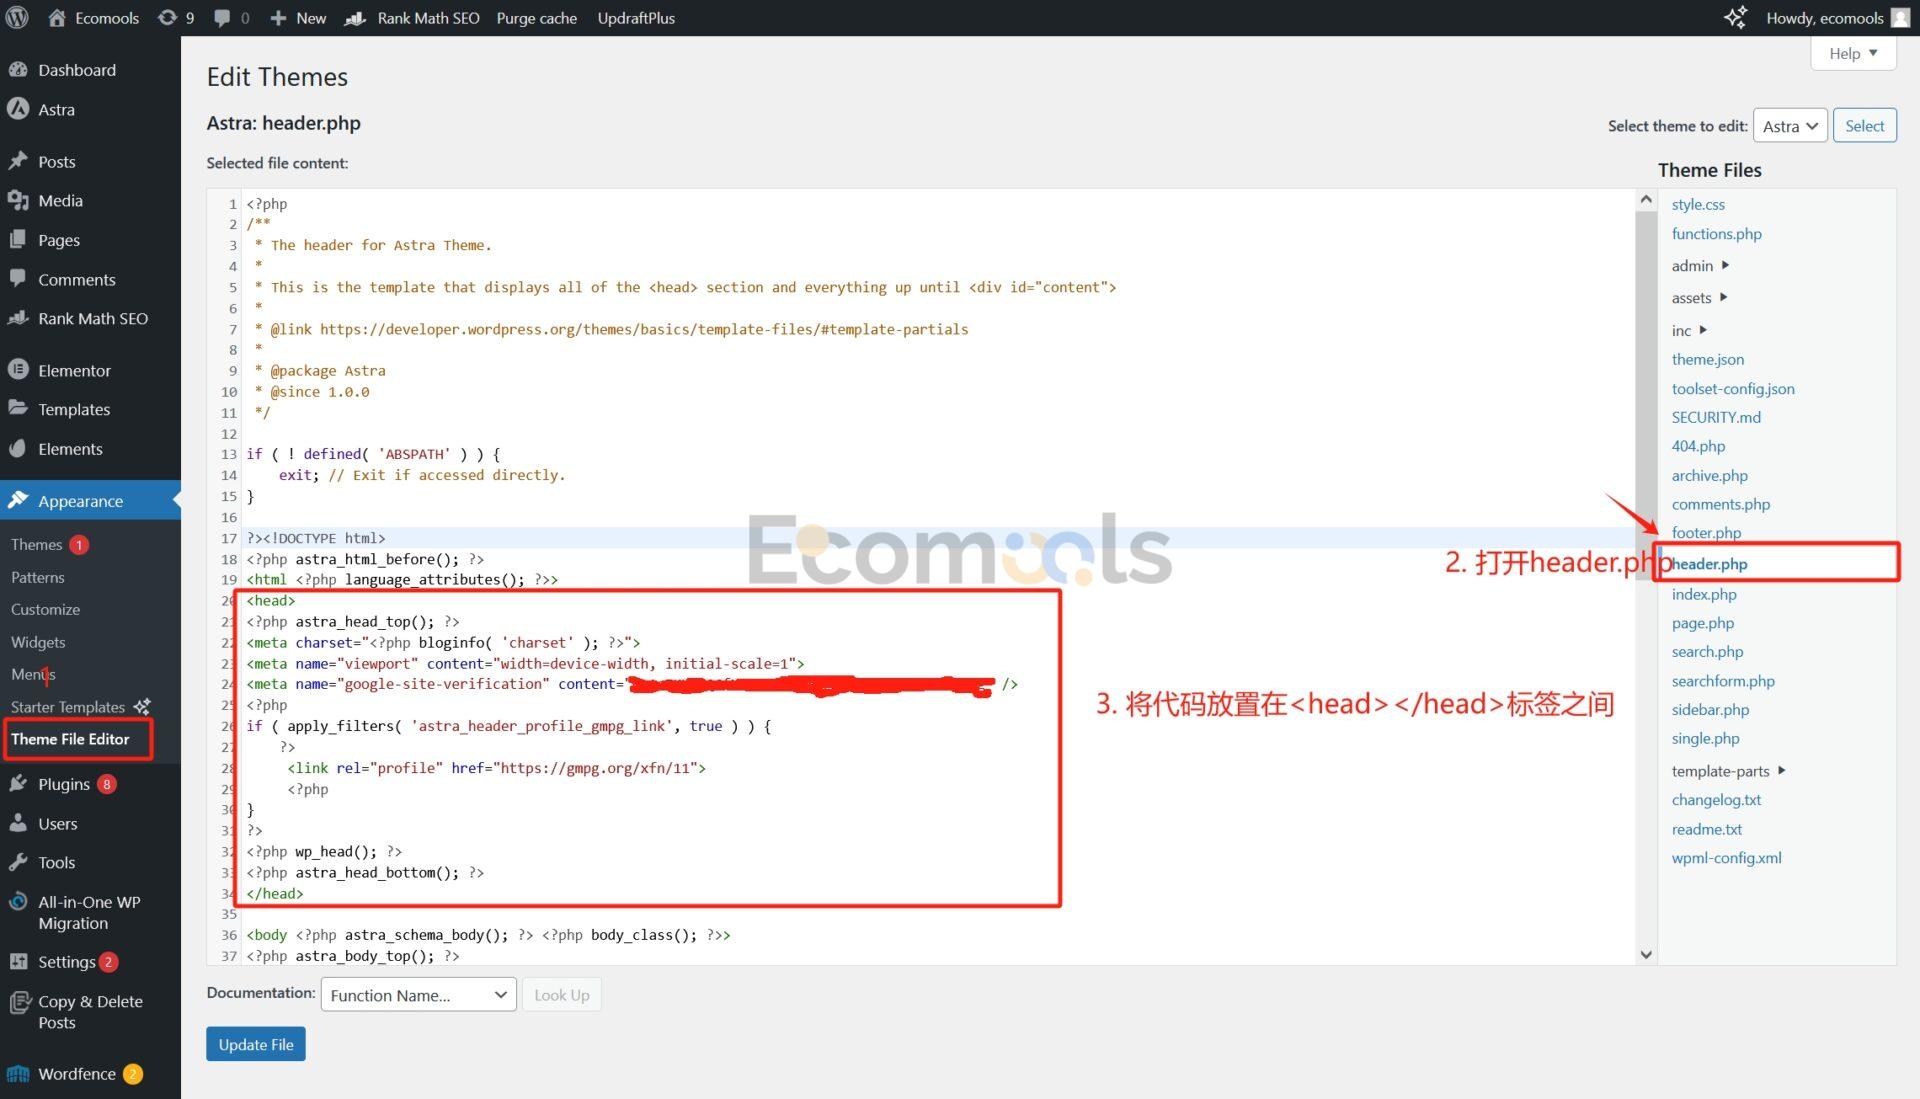This screenshot has height=1099, width=1920.
Task: Click the Tools wrench icon
Action: (18, 862)
